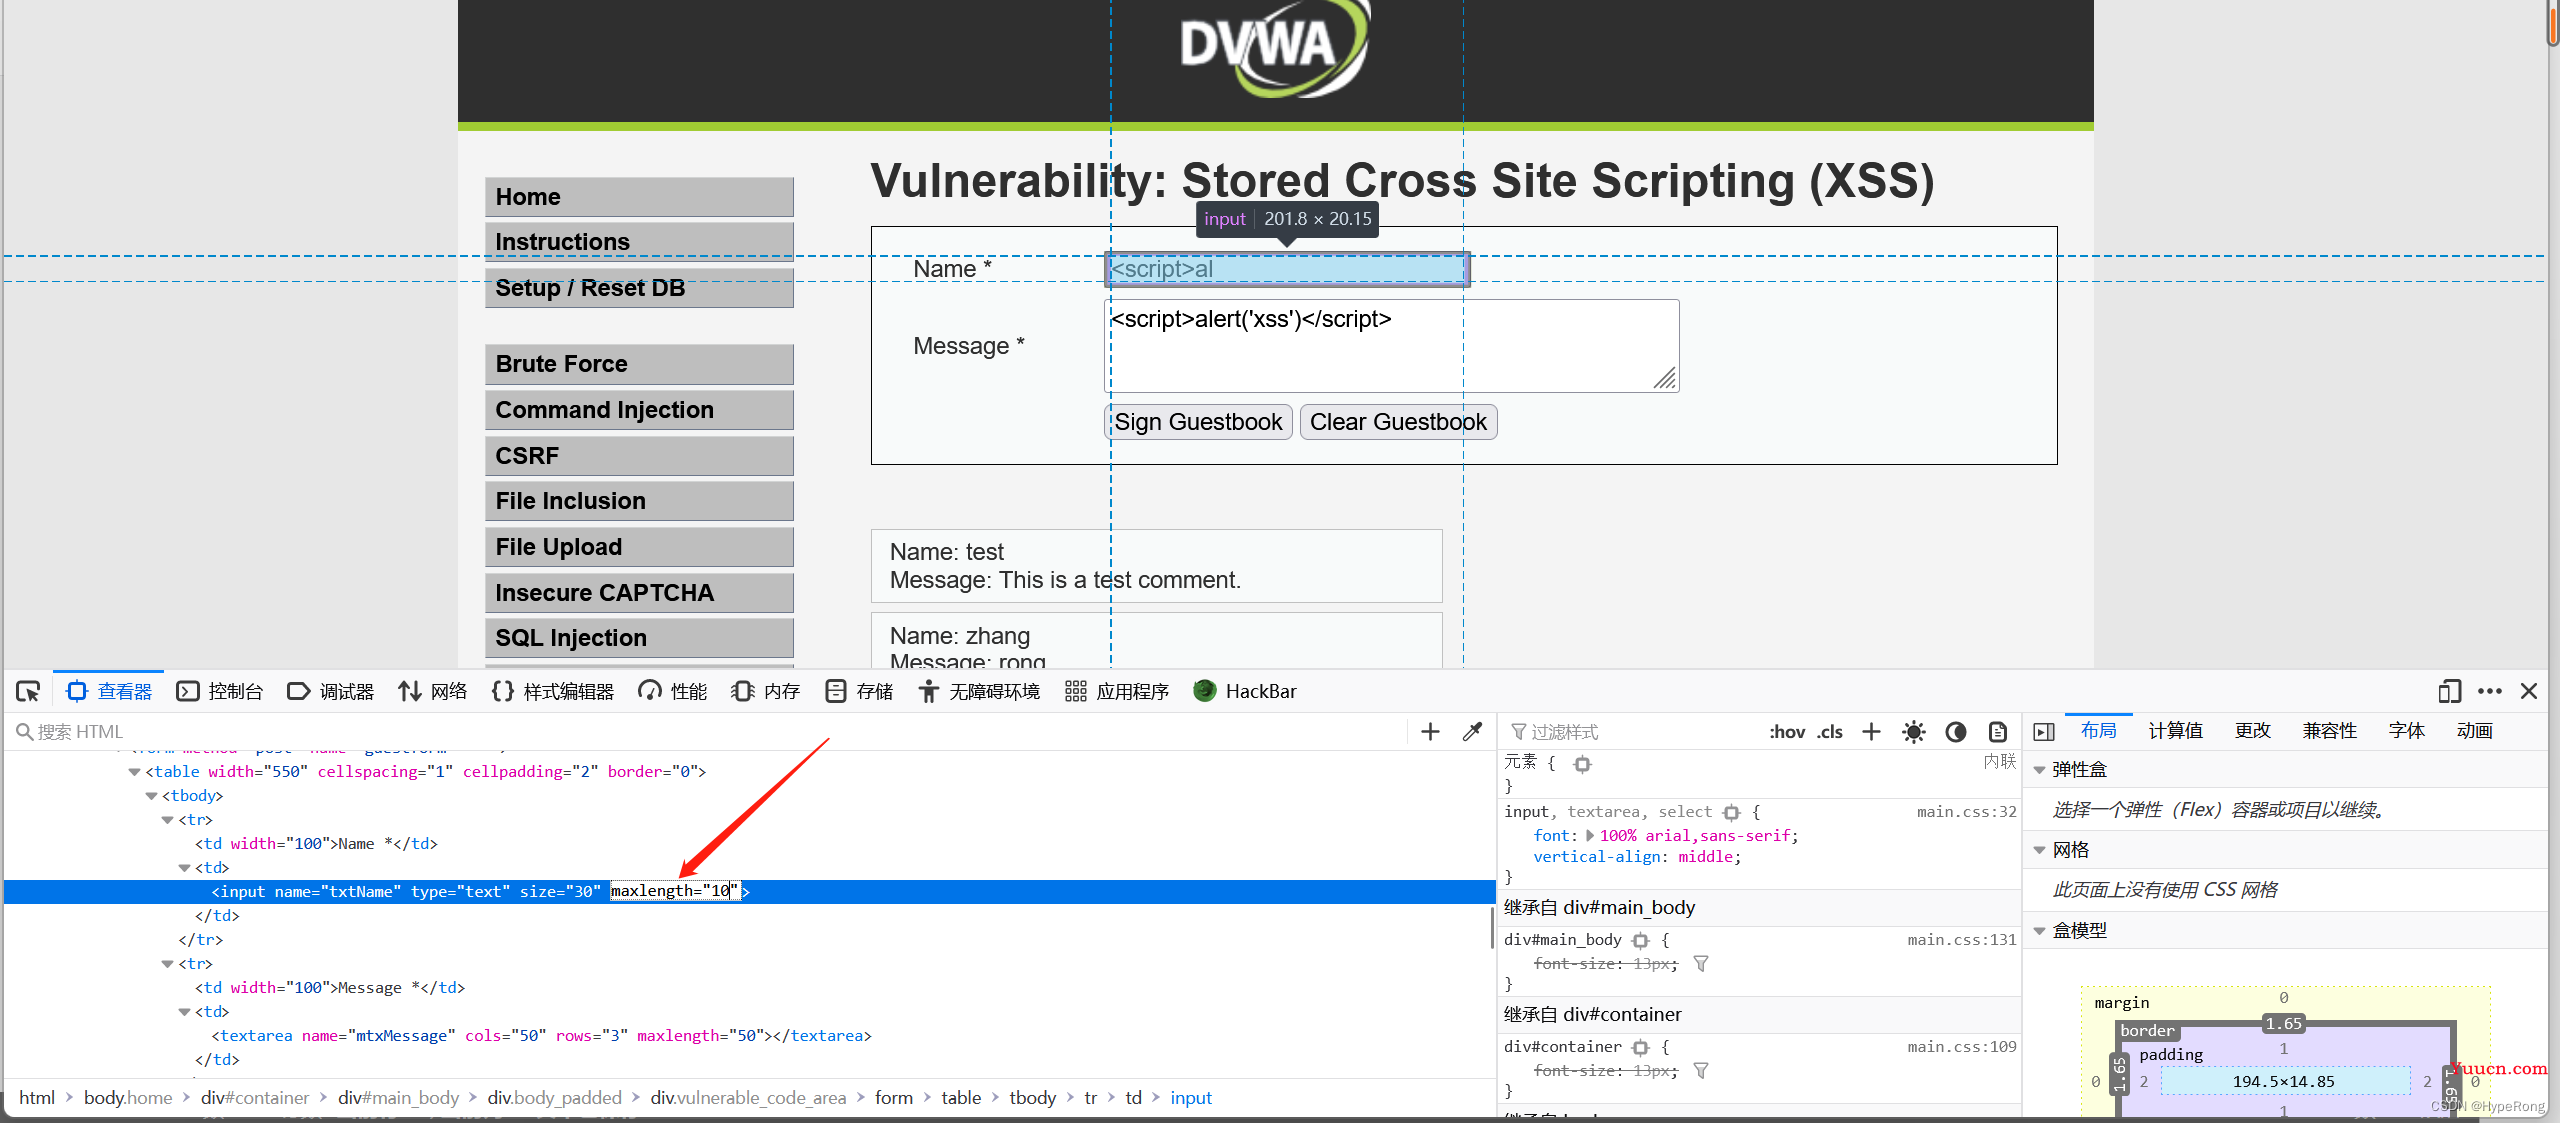The width and height of the screenshot is (2560, 1123).
Task: Collapse the second tr node
Action: (167, 964)
